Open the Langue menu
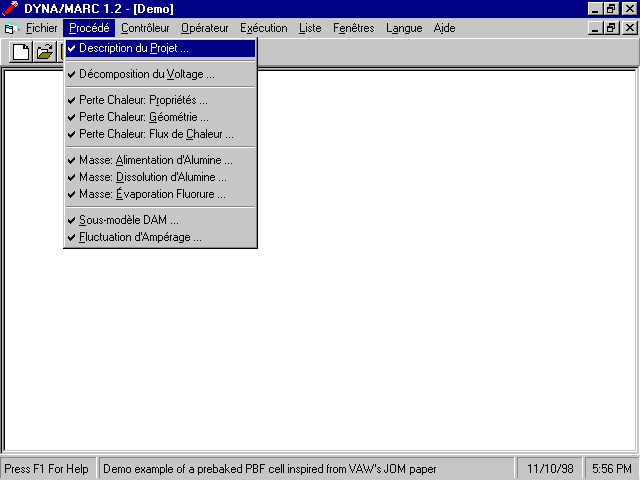The height and width of the screenshot is (480, 640). [404, 28]
